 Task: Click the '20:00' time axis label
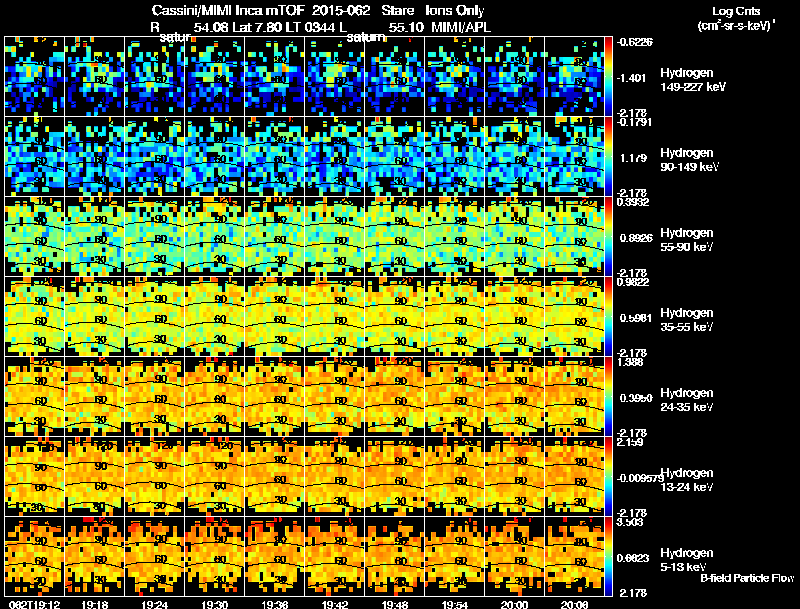[514, 604]
